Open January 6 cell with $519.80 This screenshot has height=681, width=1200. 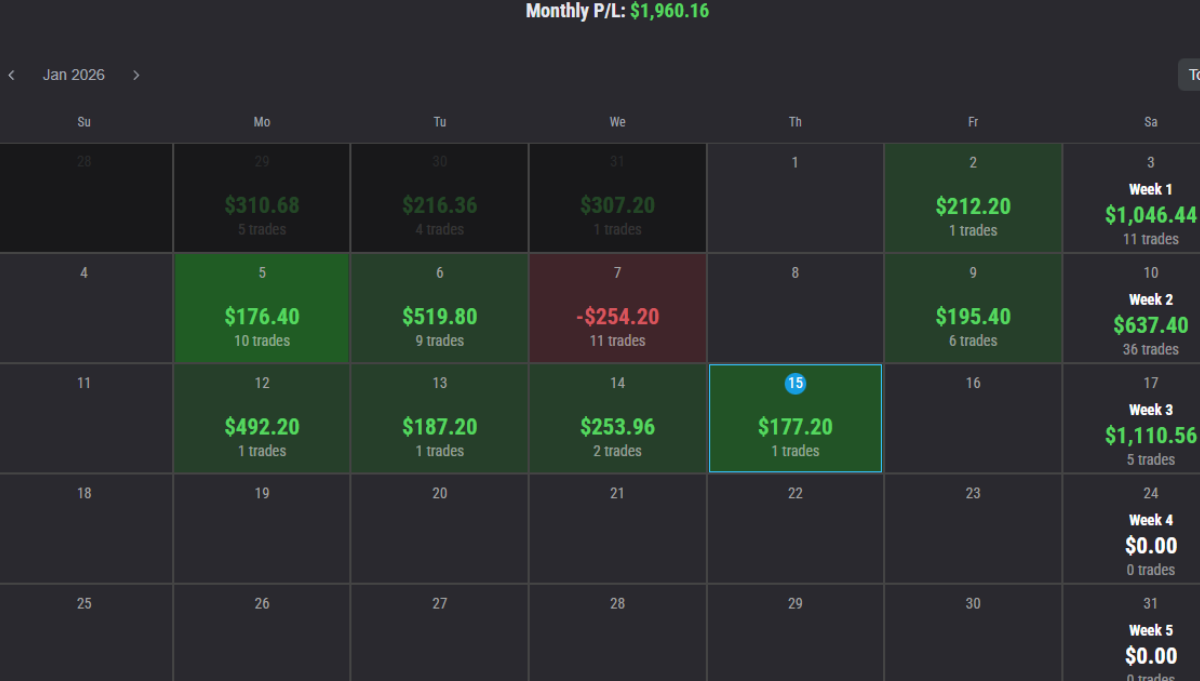[440, 308]
